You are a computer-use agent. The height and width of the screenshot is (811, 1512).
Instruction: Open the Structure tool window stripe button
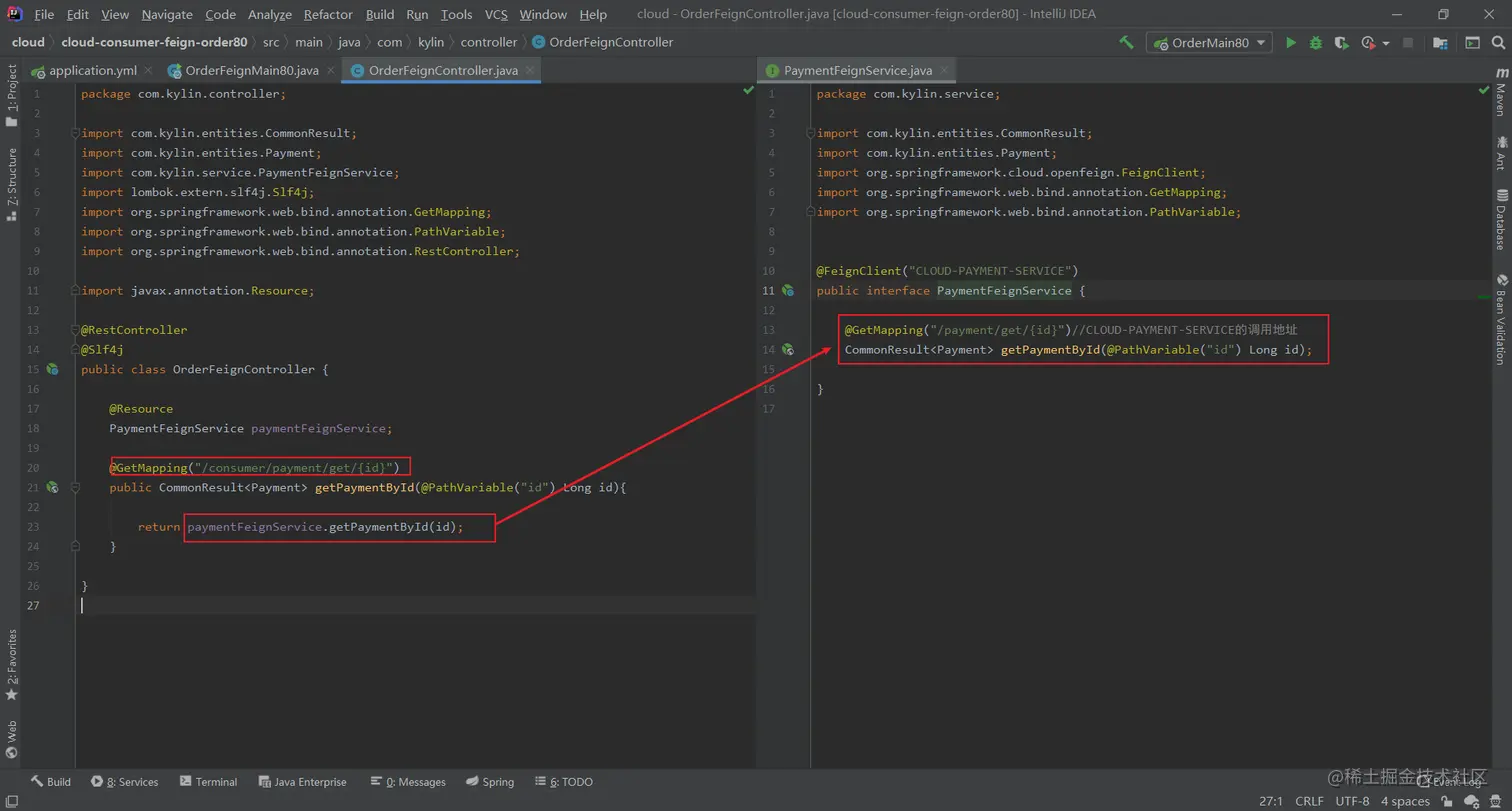11,184
